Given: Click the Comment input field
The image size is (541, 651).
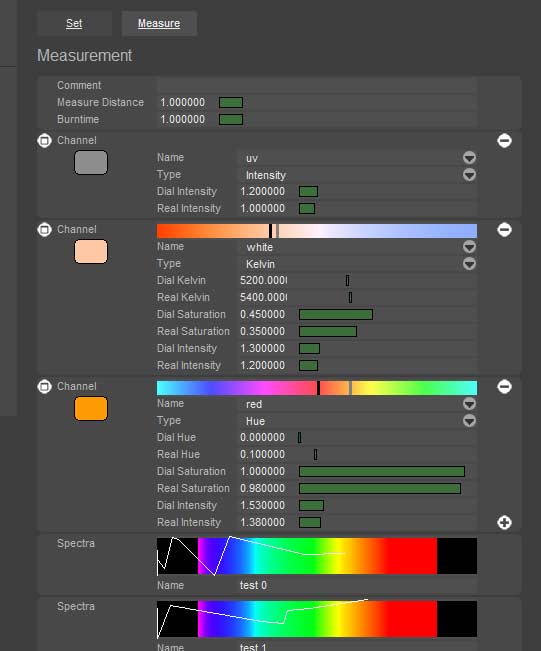Looking at the screenshot, I should click(316, 86).
